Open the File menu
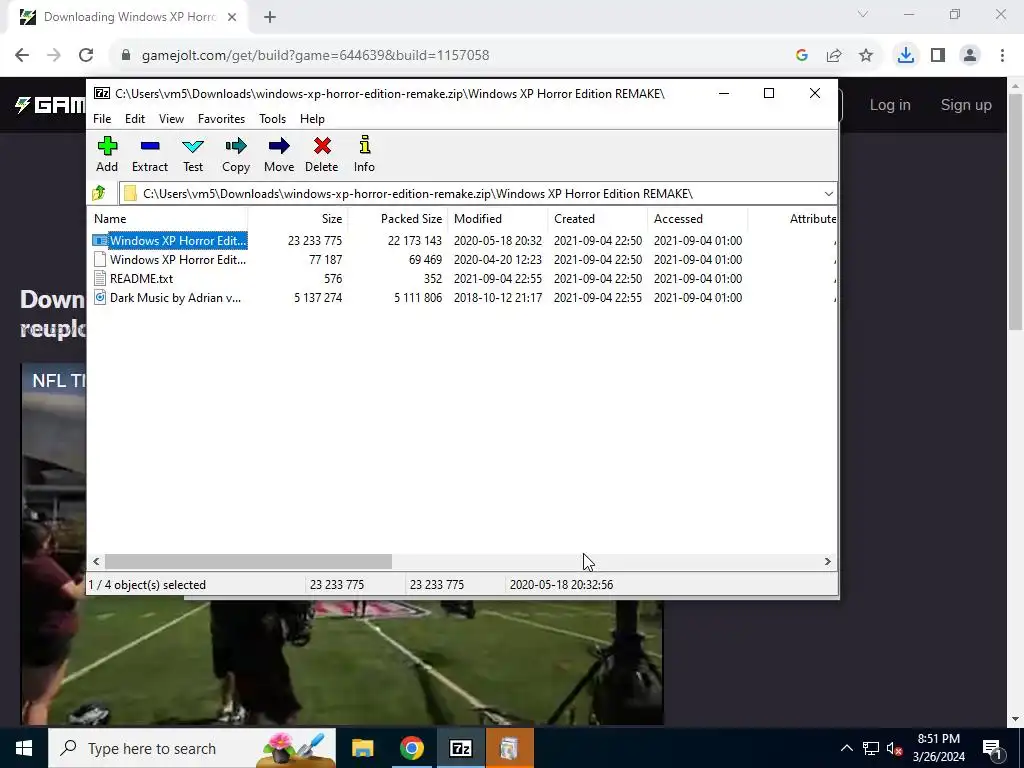Image resolution: width=1024 pixels, height=768 pixels. 102,119
